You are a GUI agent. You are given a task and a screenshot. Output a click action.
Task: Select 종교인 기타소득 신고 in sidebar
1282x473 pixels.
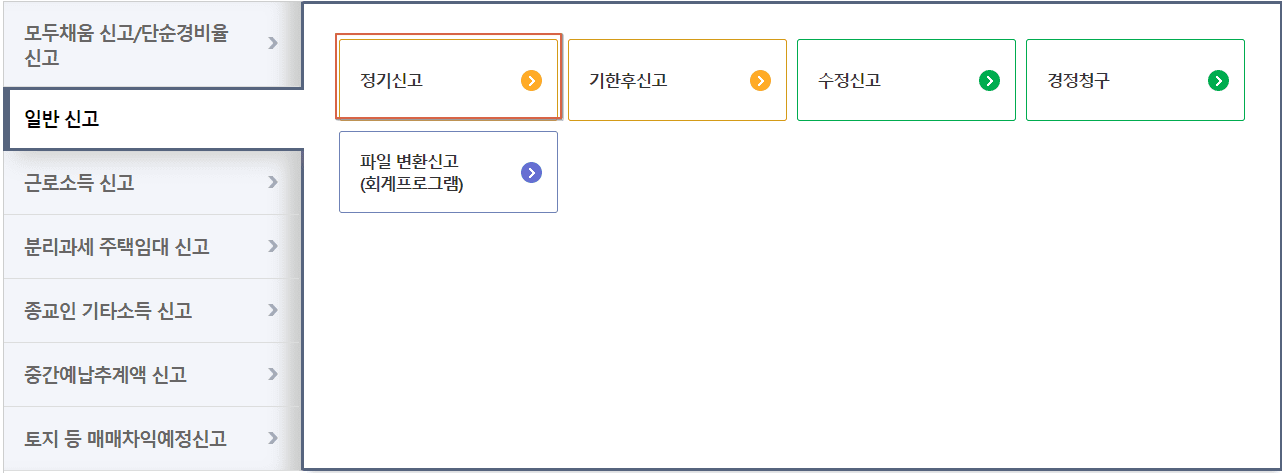click(x=108, y=311)
